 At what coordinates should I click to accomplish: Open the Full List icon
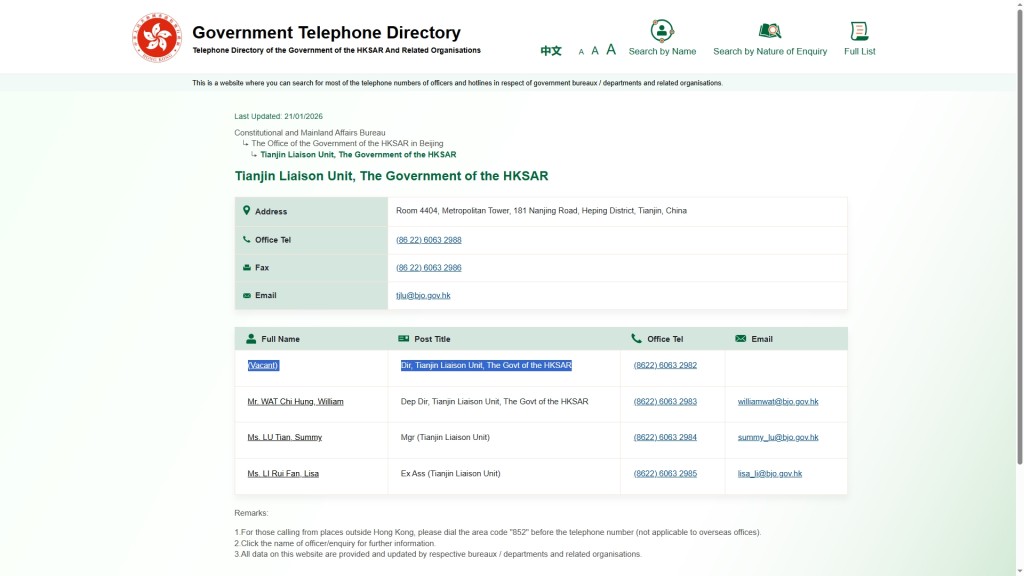click(x=859, y=31)
